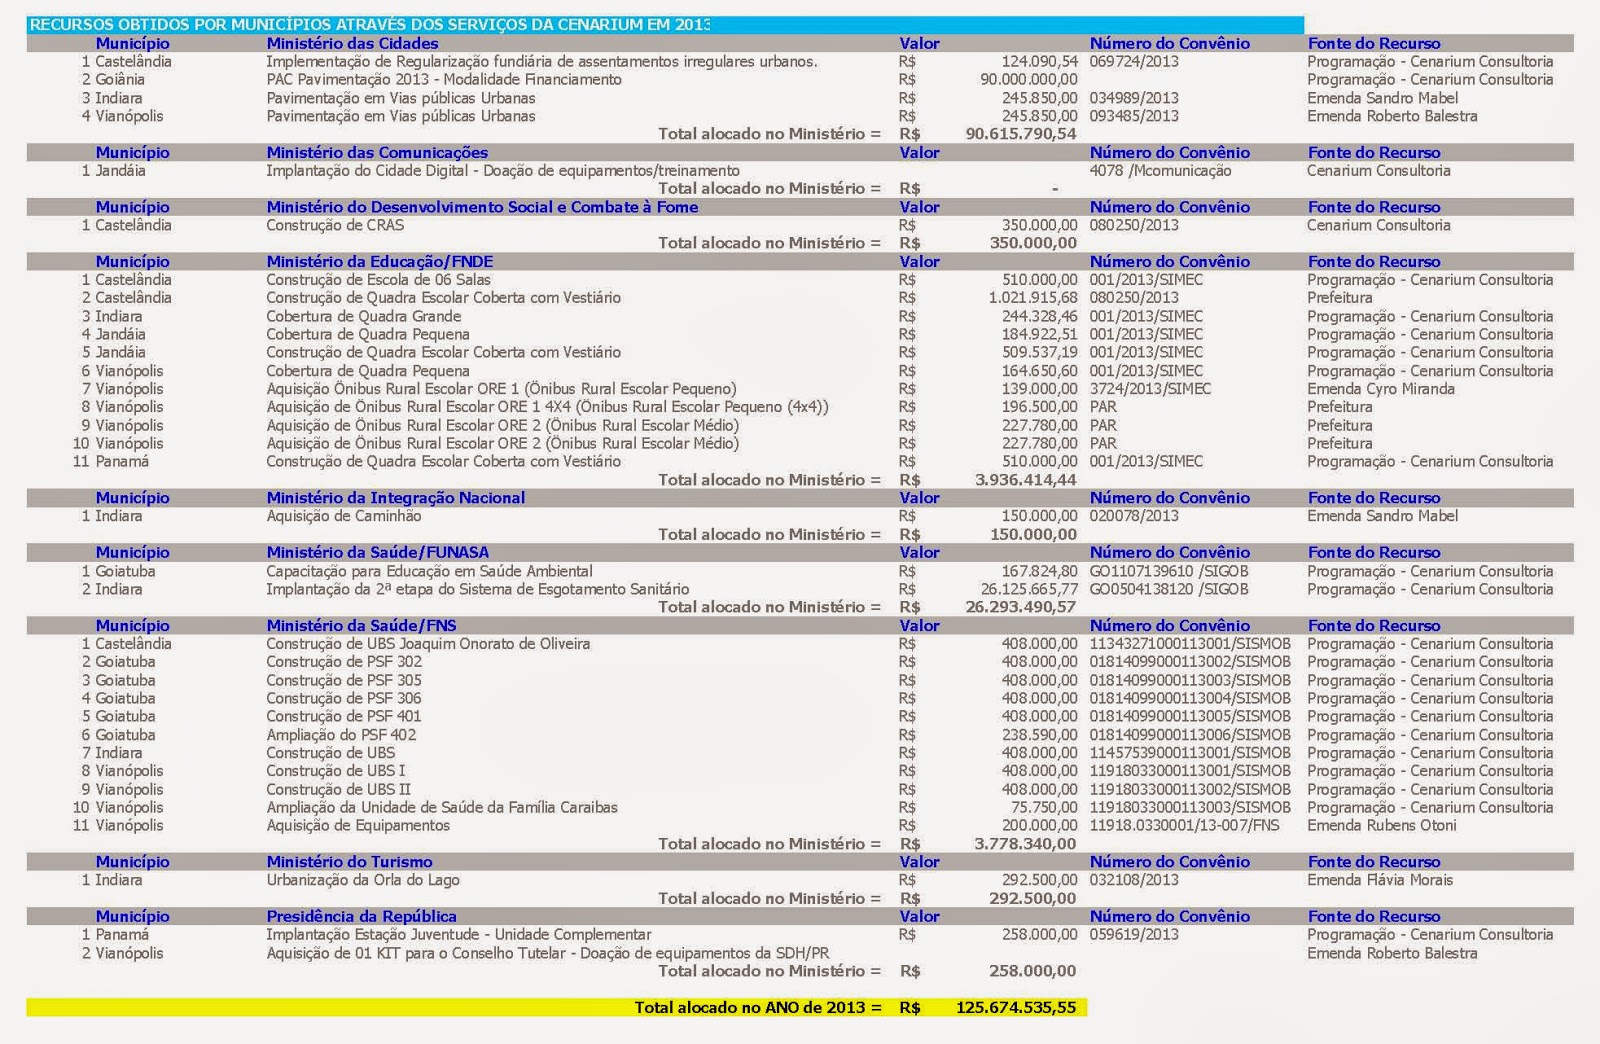This screenshot has height=1044, width=1600.
Task: Select convênio '032108/2013'
Action: 1134,880
